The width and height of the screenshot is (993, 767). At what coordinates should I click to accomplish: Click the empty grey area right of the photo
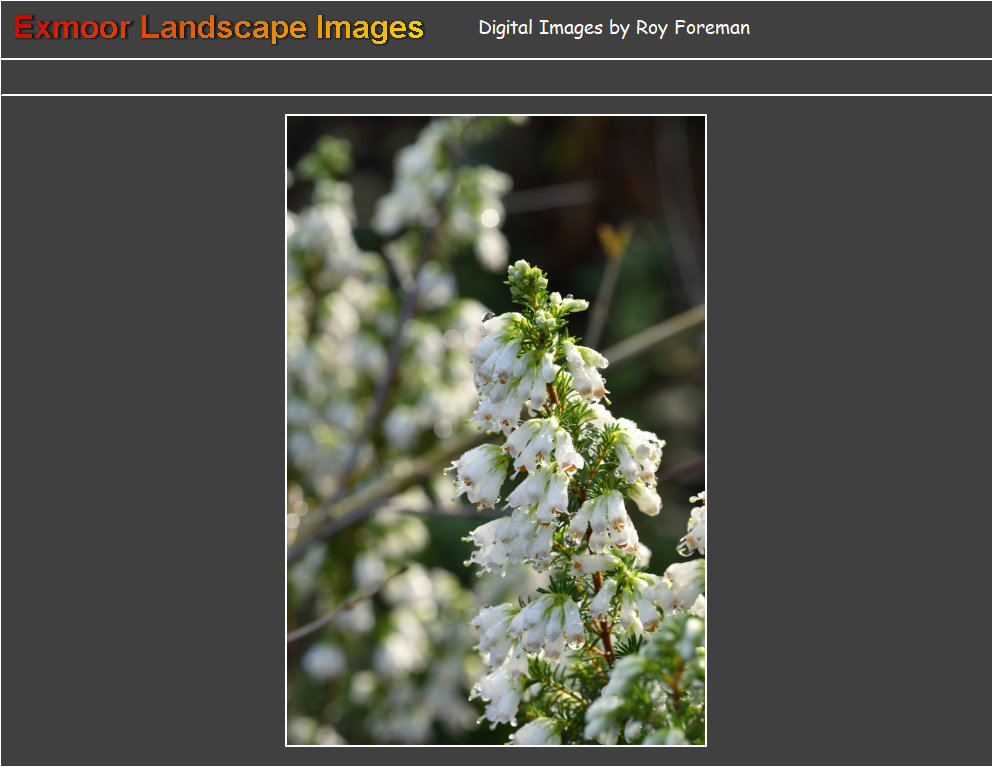(x=848, y=430)
